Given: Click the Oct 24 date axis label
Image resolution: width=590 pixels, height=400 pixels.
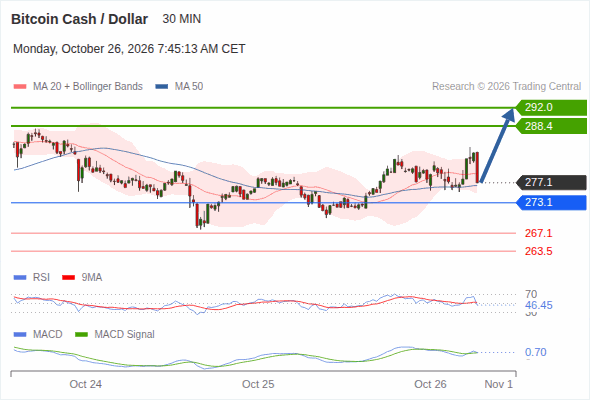Looking at the screenshot, I should tap(86, 384).
